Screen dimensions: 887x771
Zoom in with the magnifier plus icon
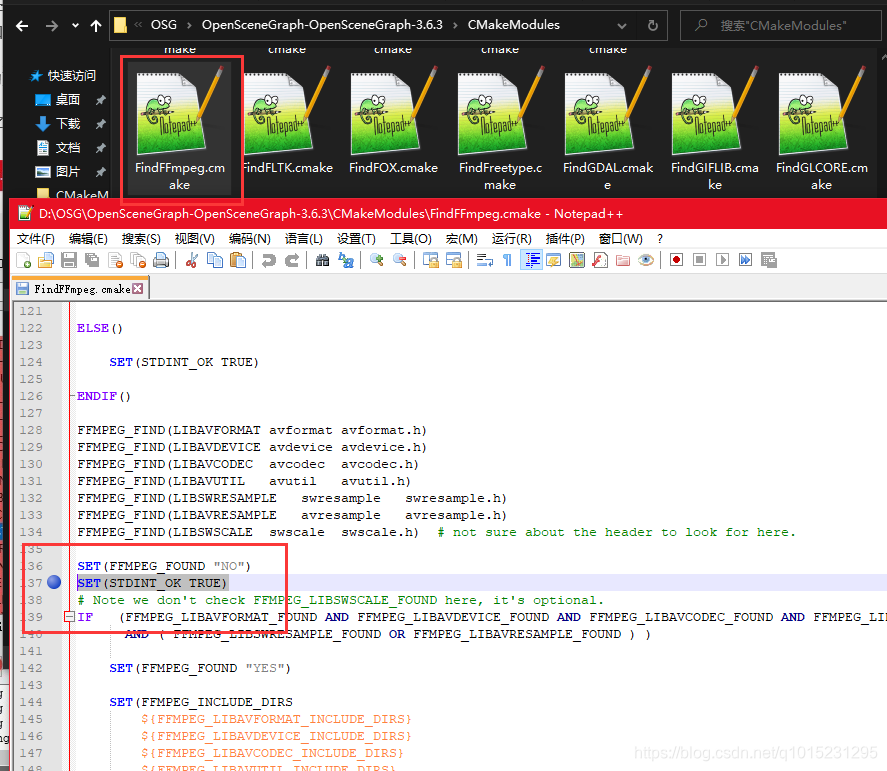(x=377, y=260)
